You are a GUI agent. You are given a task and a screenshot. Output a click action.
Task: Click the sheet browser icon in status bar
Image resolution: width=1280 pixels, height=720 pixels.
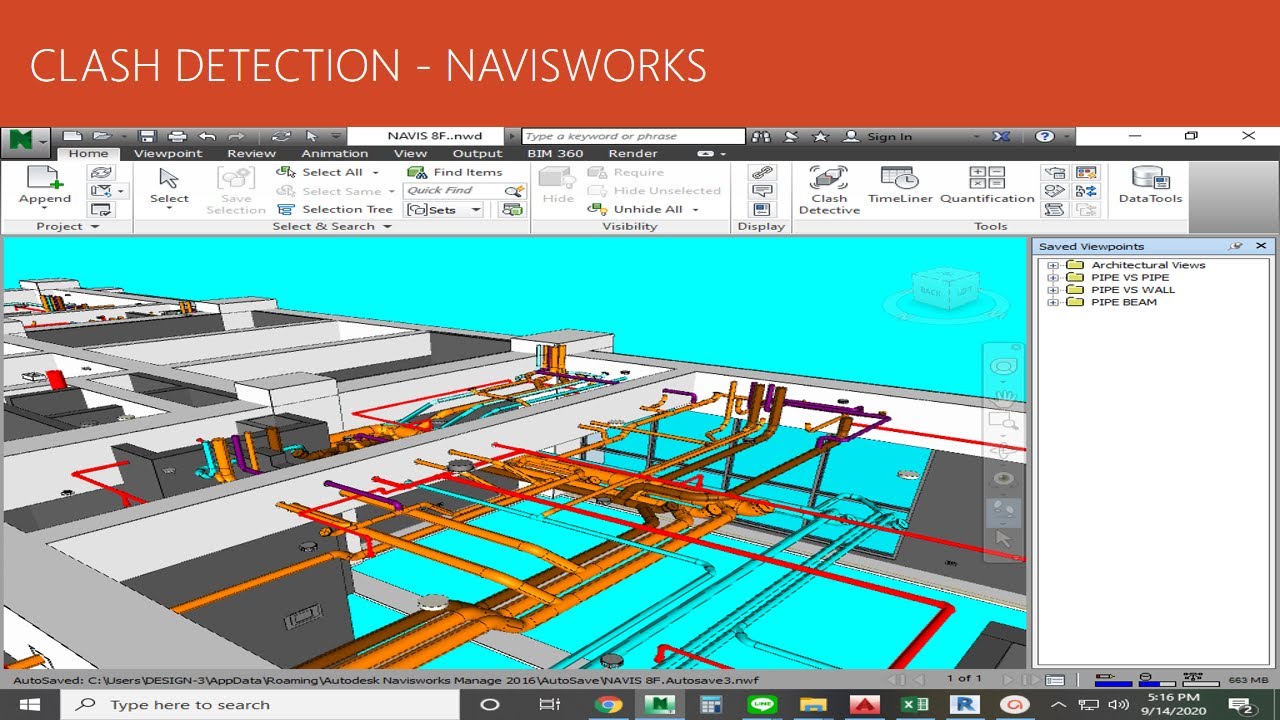click(1054, 679)
